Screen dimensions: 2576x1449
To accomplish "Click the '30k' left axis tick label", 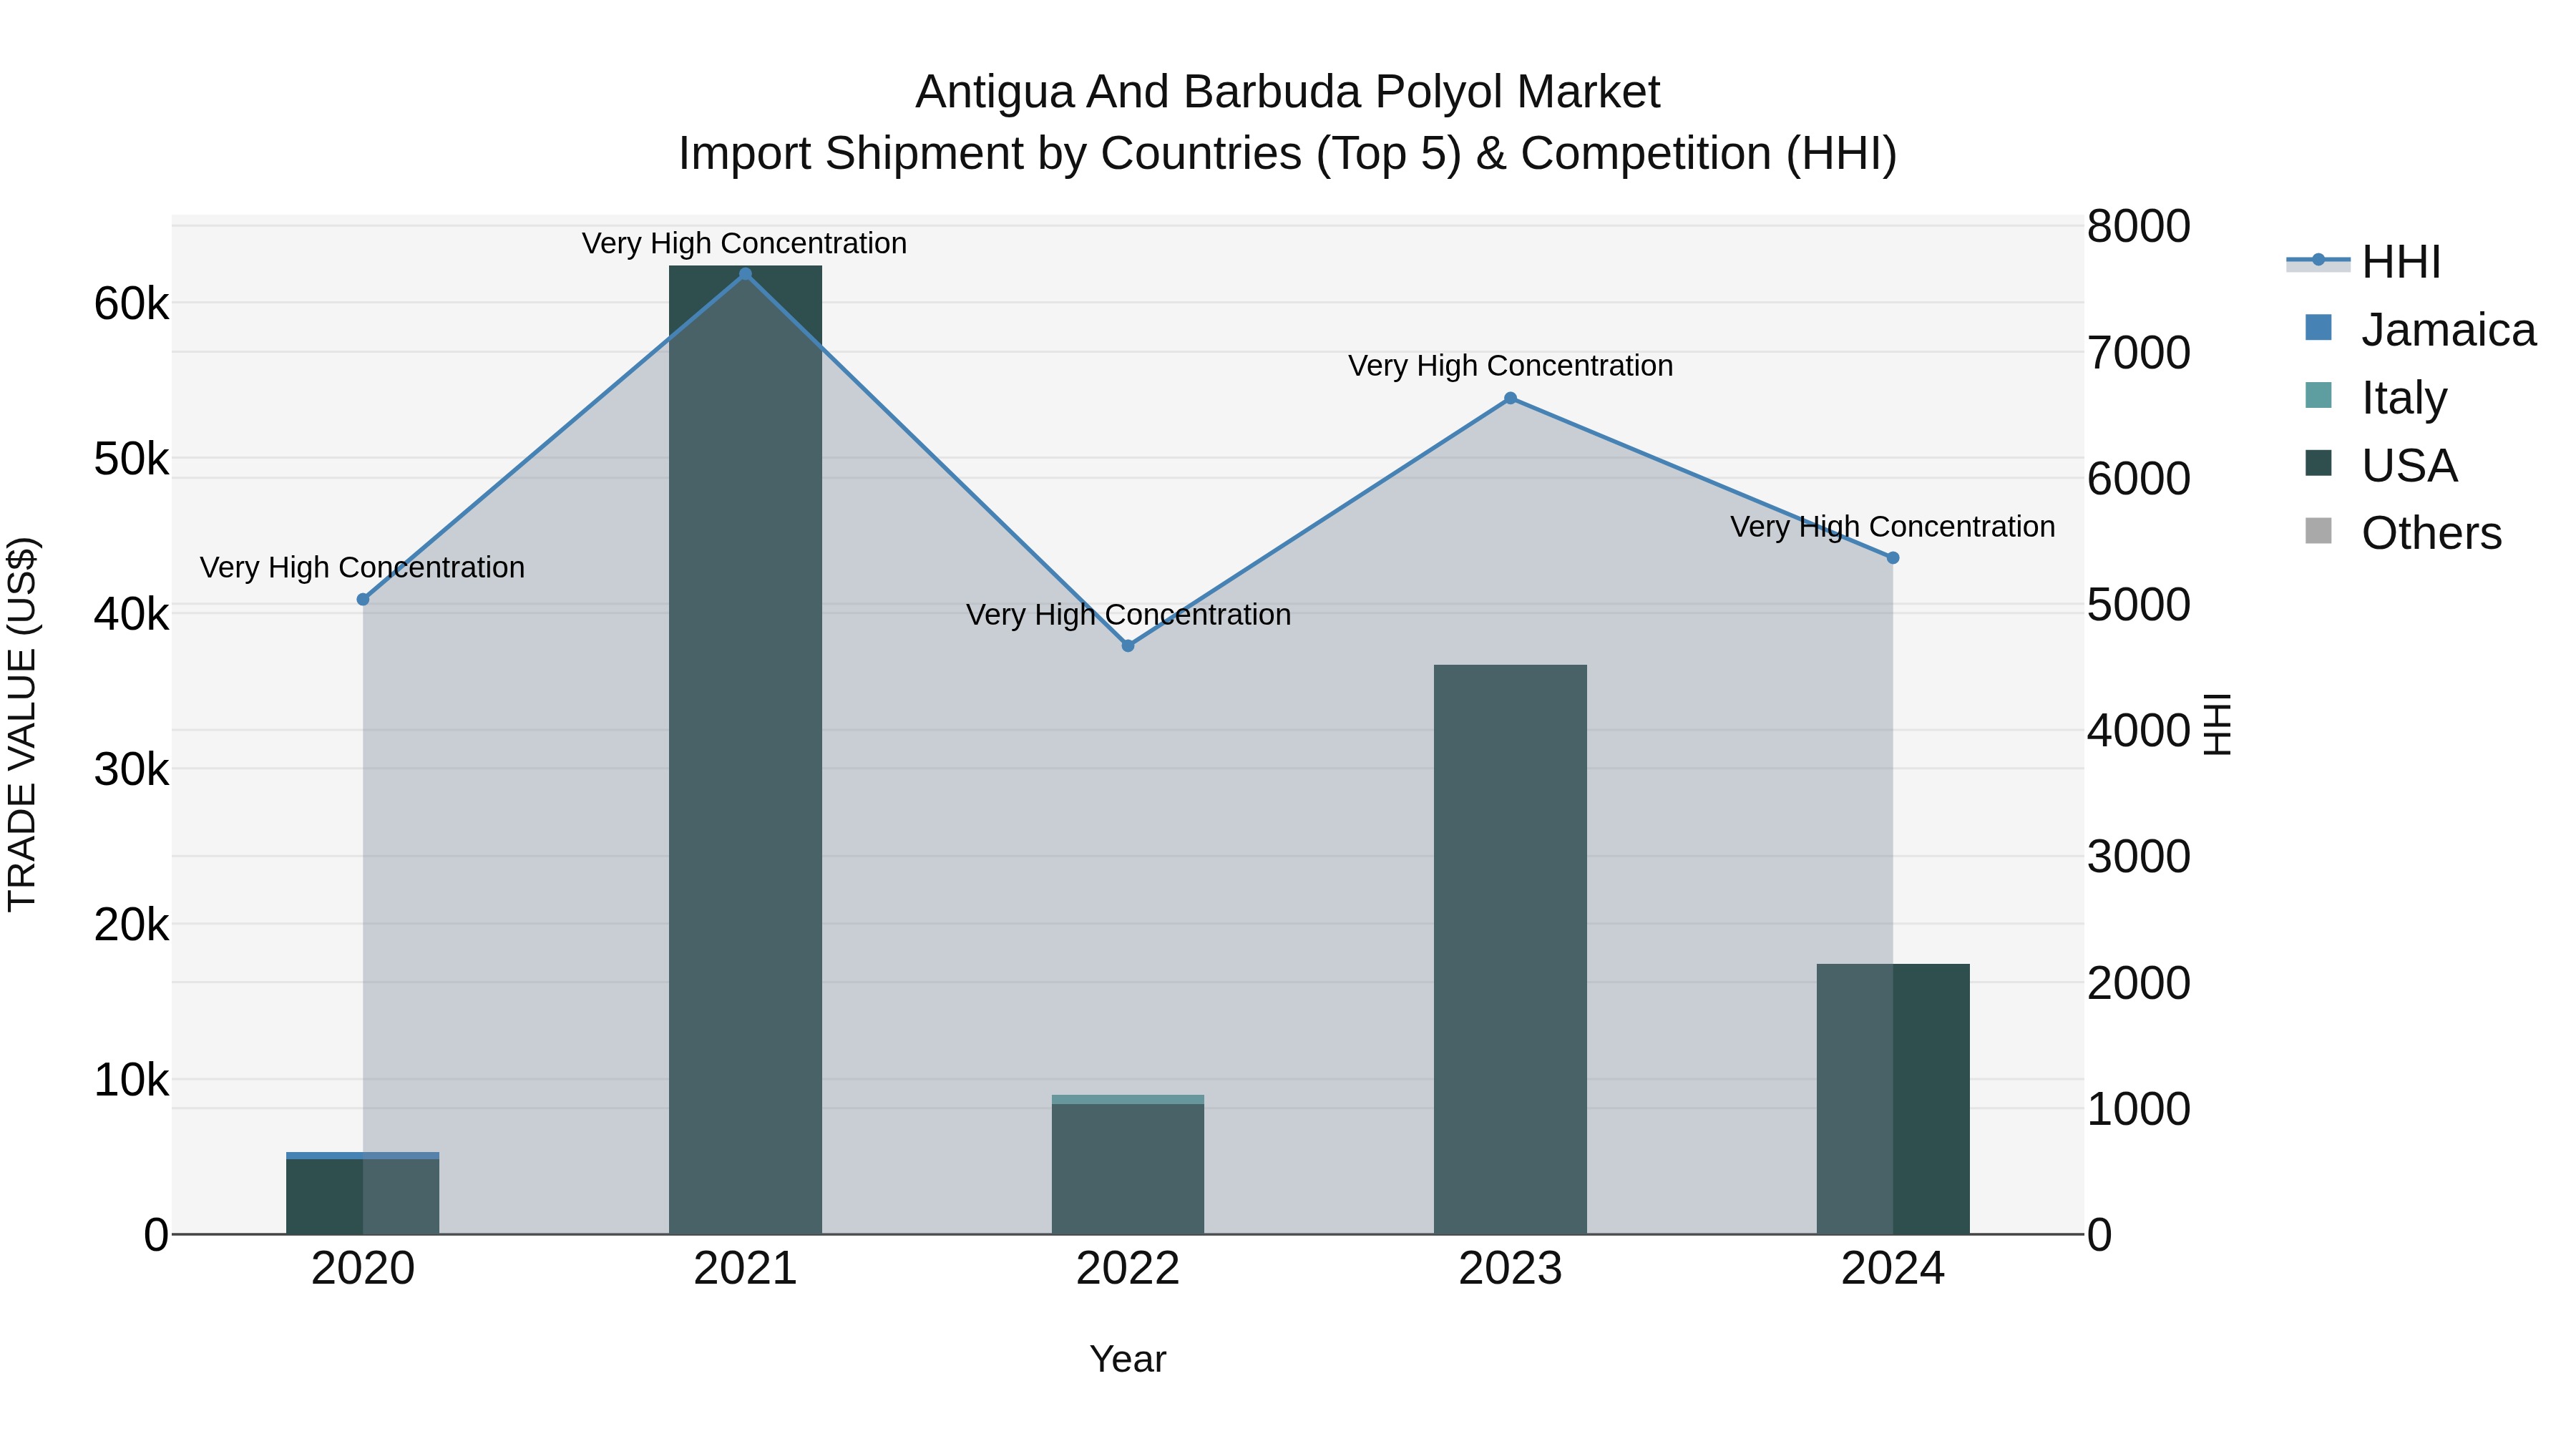I will pyautogui.click(x=132, y=770).
